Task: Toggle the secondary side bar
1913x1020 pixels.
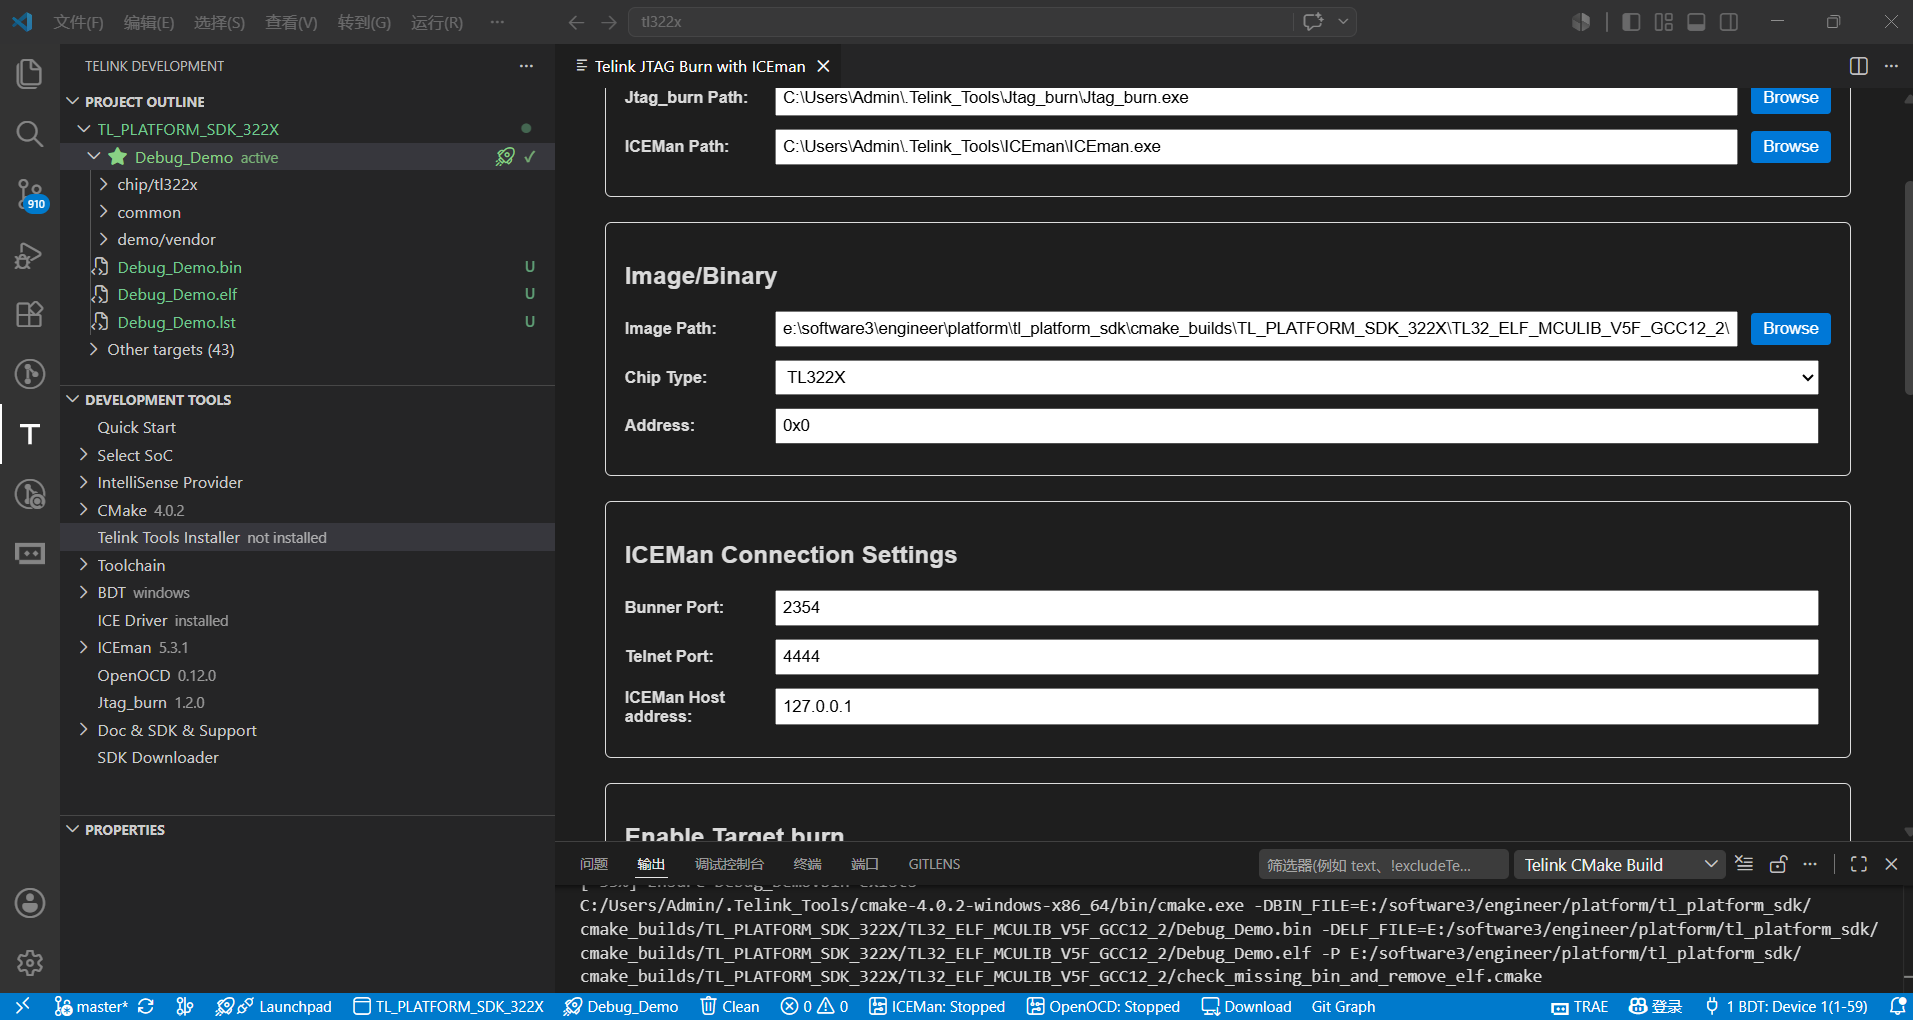Action: coord(1729,22)
